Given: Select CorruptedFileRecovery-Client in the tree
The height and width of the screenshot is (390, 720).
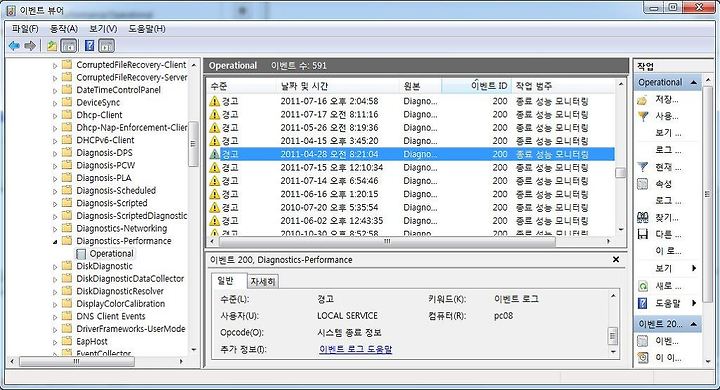Looking at the screenshot, I should [131, 65].
